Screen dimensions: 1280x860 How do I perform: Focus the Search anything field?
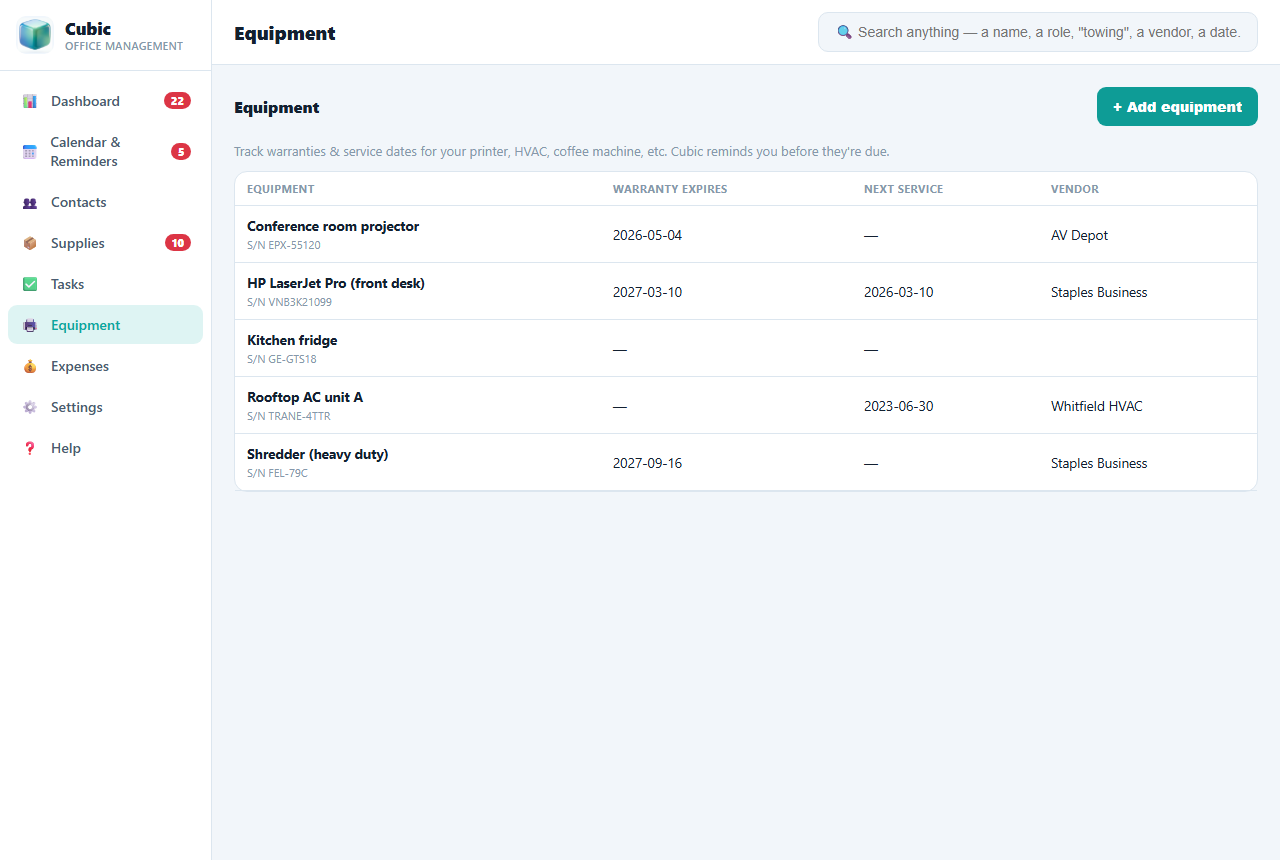click(1038, 32)
